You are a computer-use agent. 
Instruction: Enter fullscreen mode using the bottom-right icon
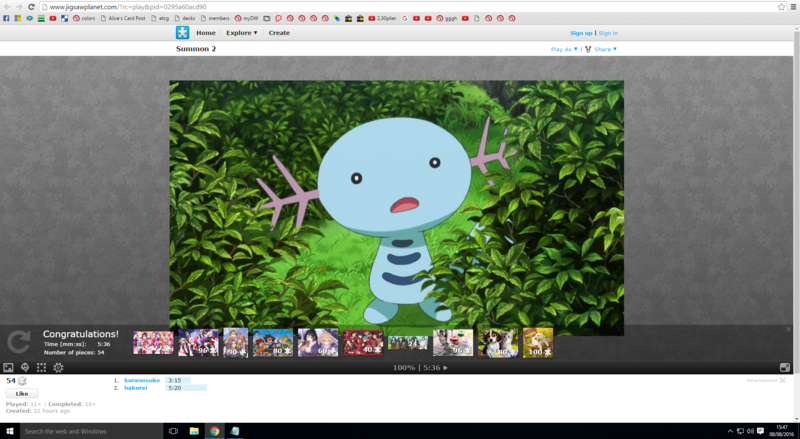[x=785, y=368]
